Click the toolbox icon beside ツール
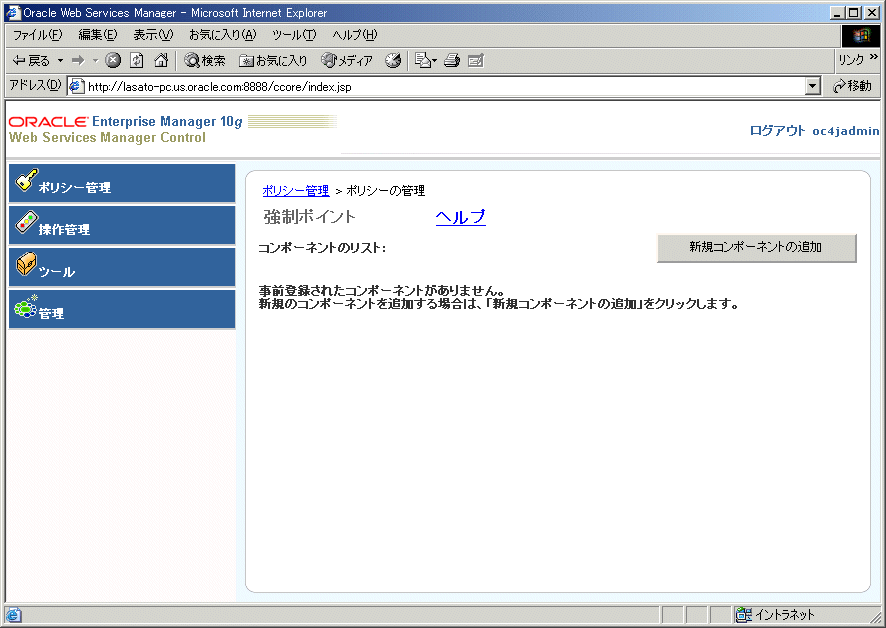Screen dimensions: 886x628 (x=27, y=264)
